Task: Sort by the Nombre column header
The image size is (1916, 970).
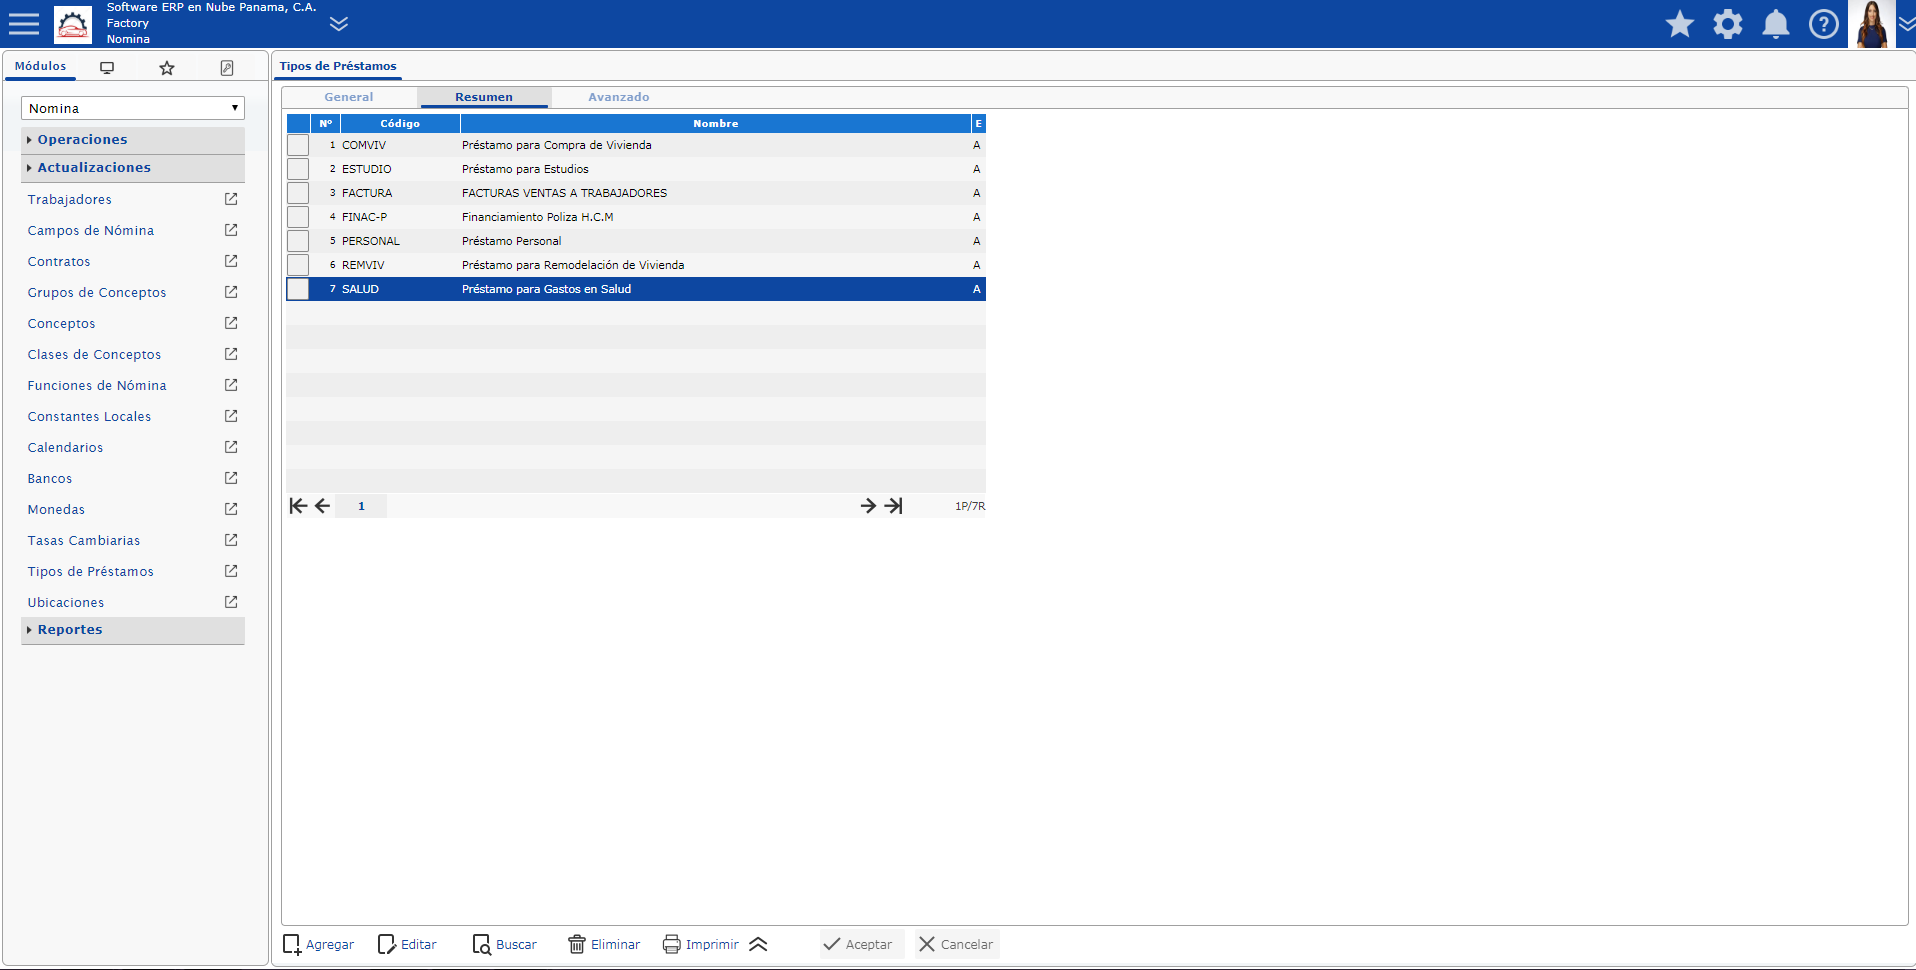Action: click(716, 123)
